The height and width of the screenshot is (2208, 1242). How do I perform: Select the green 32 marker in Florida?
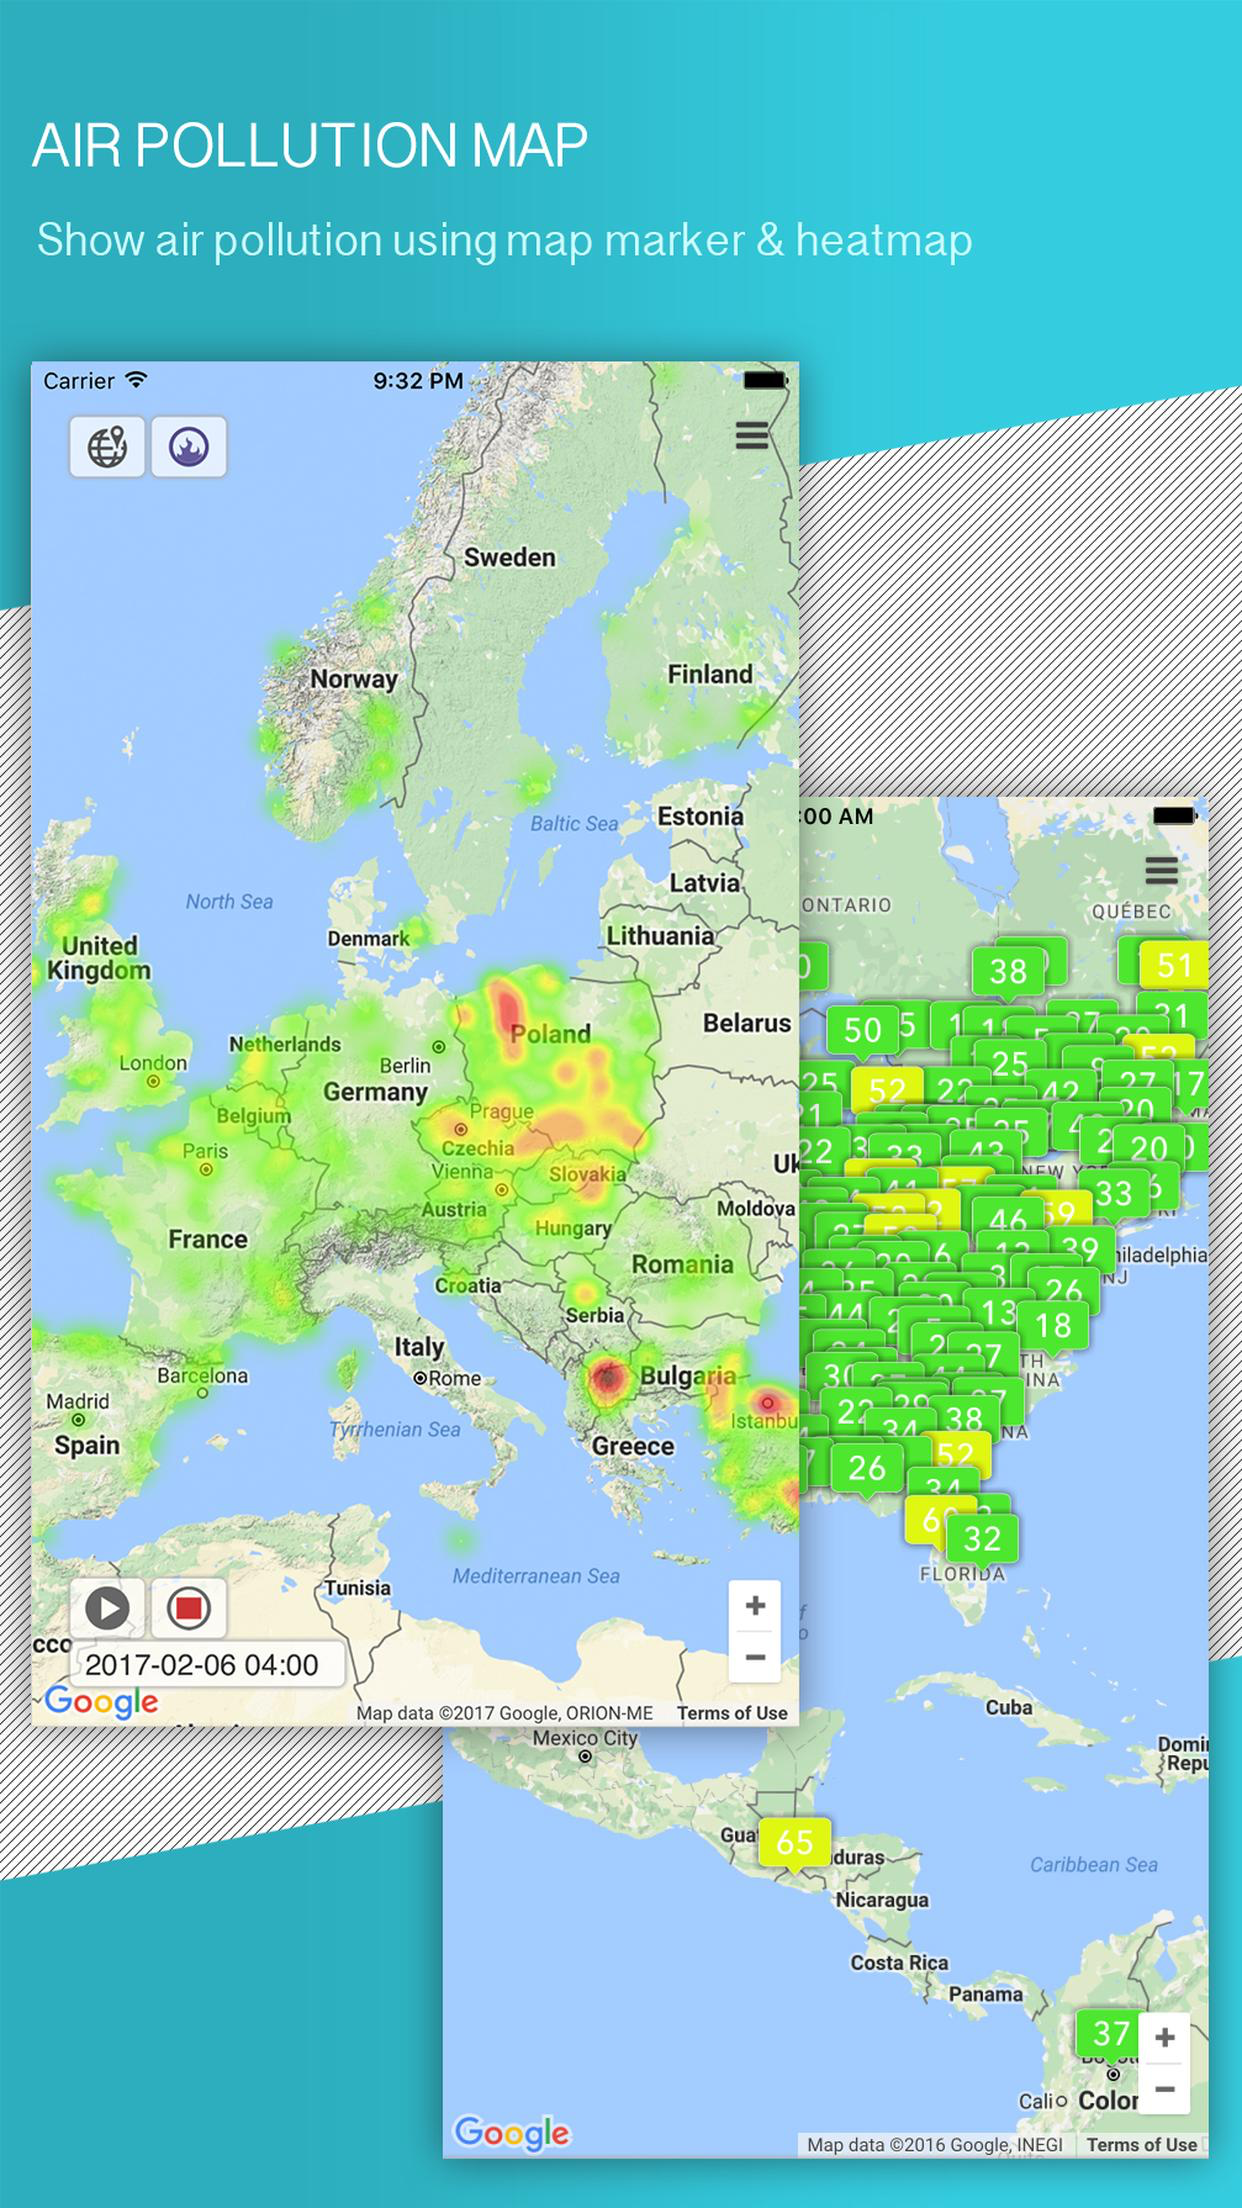(982, 1538)
